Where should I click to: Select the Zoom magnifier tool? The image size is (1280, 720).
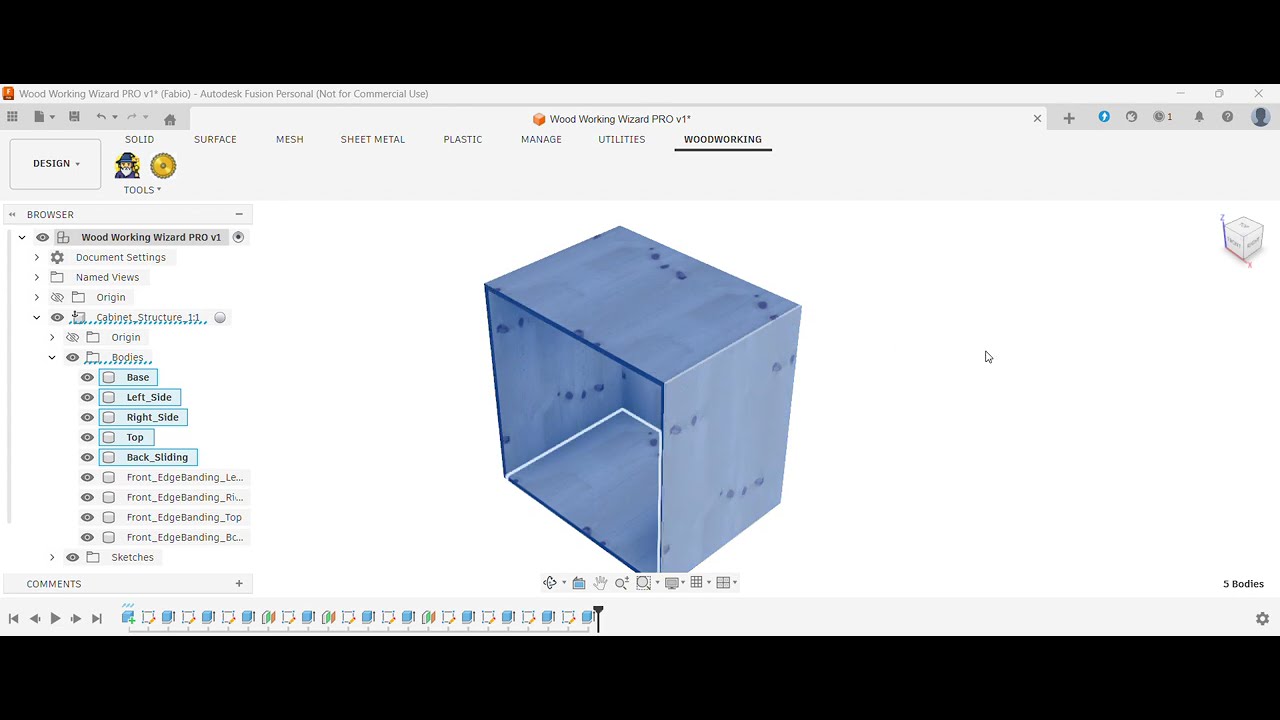(x=622, y=583)
